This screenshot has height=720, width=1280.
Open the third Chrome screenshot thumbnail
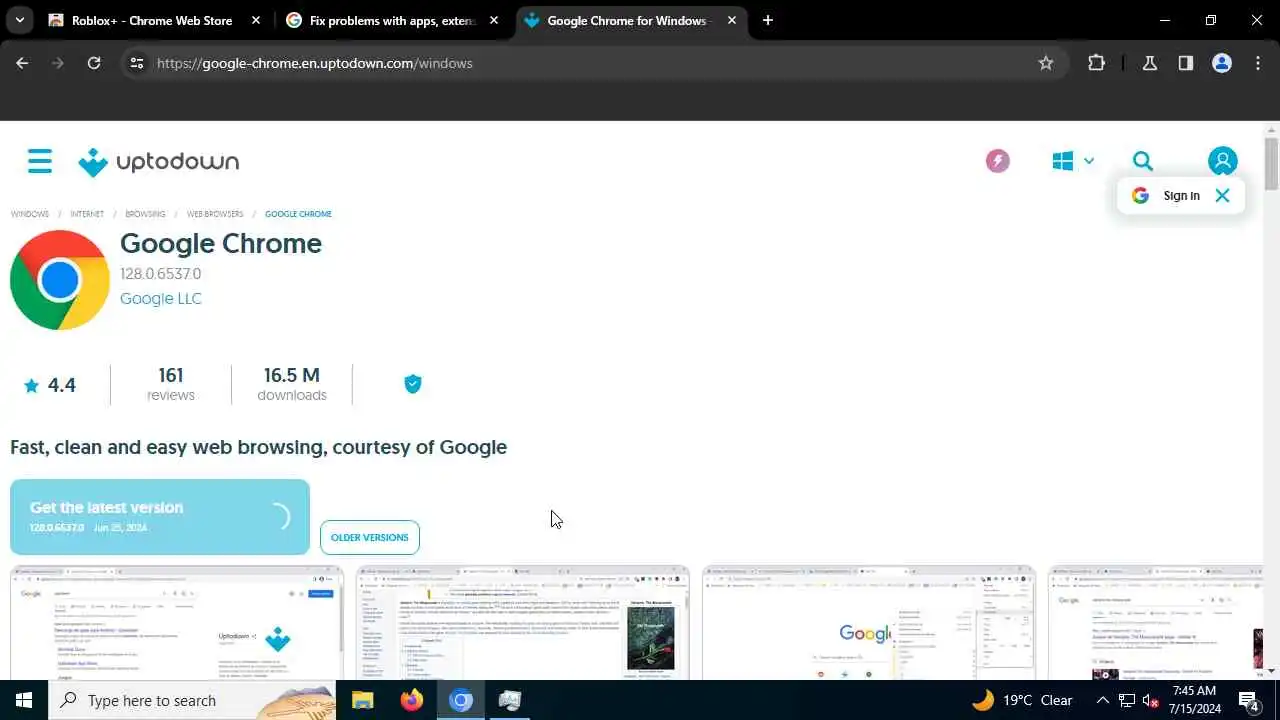click(x=869, y=623)
